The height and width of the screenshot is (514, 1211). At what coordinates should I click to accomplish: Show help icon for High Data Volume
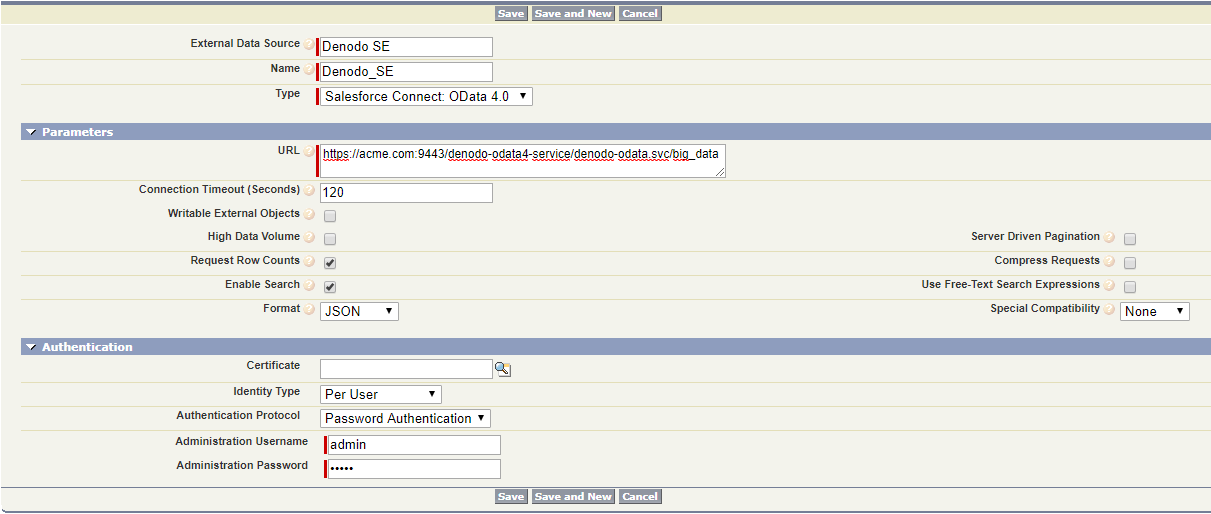click(309, 238)
